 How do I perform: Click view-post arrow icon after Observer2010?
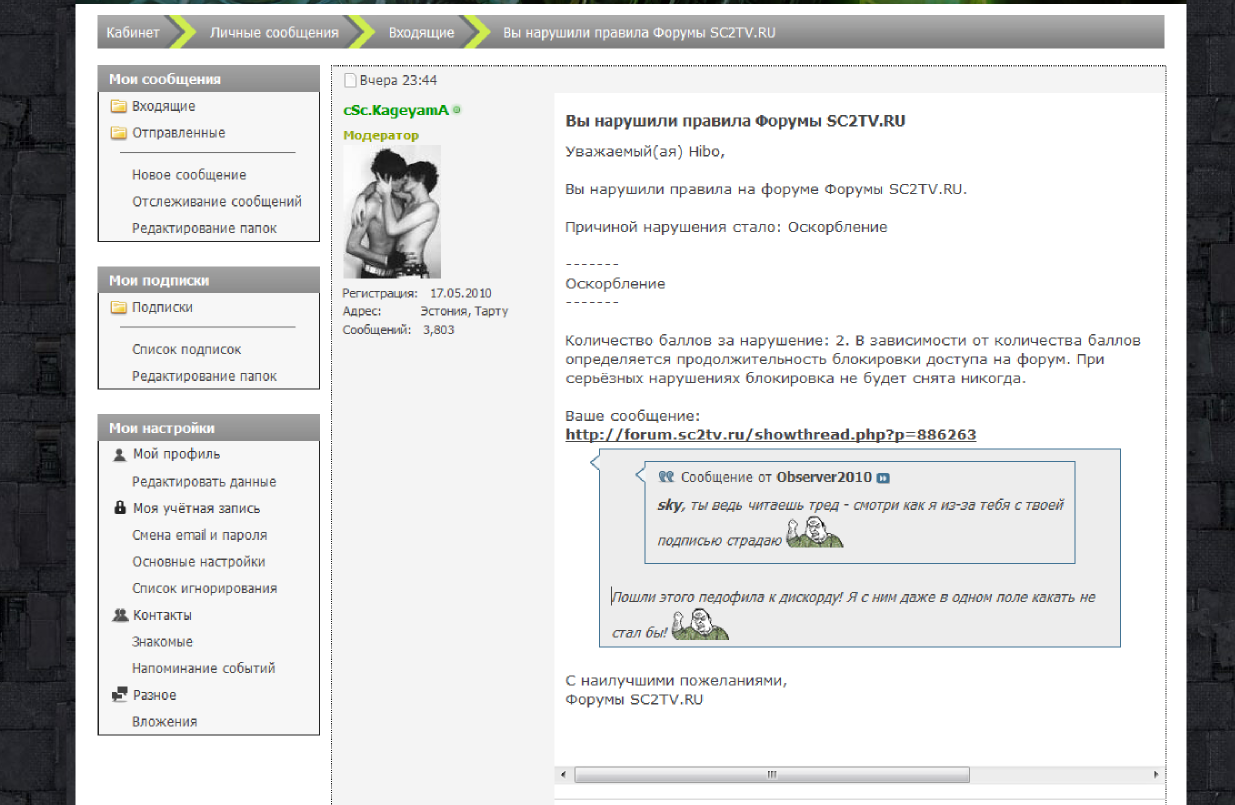click(x=883, y=478)
